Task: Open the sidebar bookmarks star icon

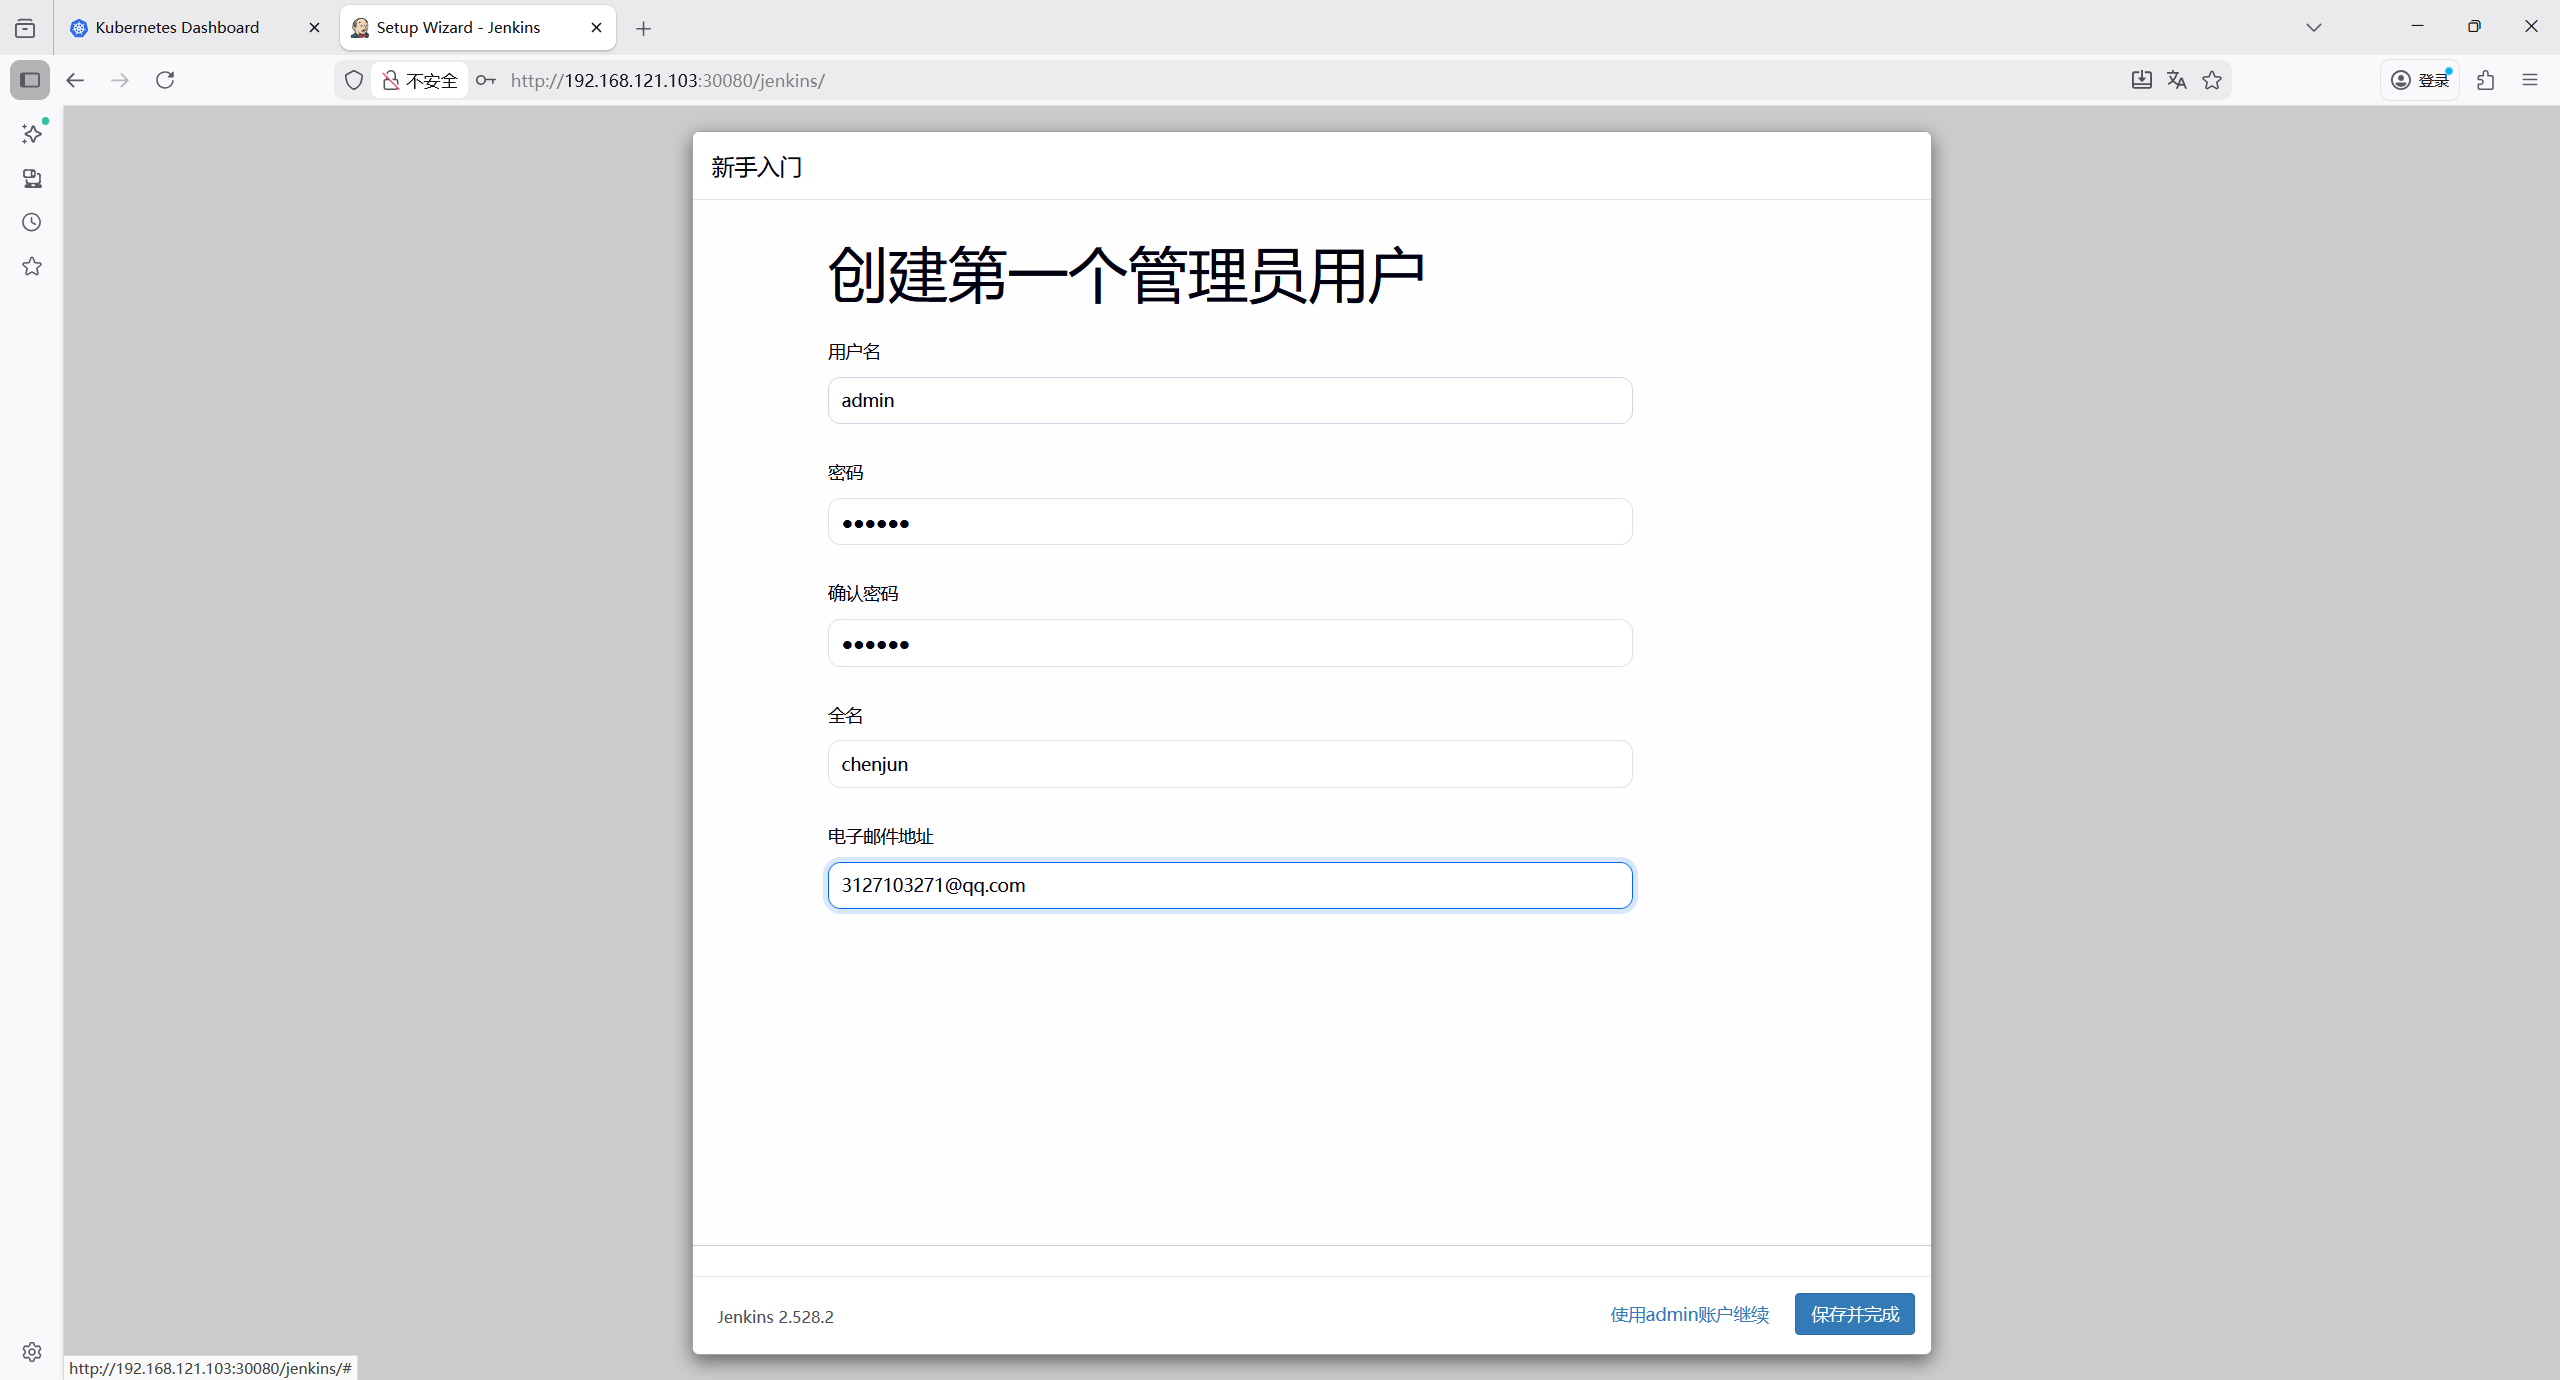Action: click(32, 266)
